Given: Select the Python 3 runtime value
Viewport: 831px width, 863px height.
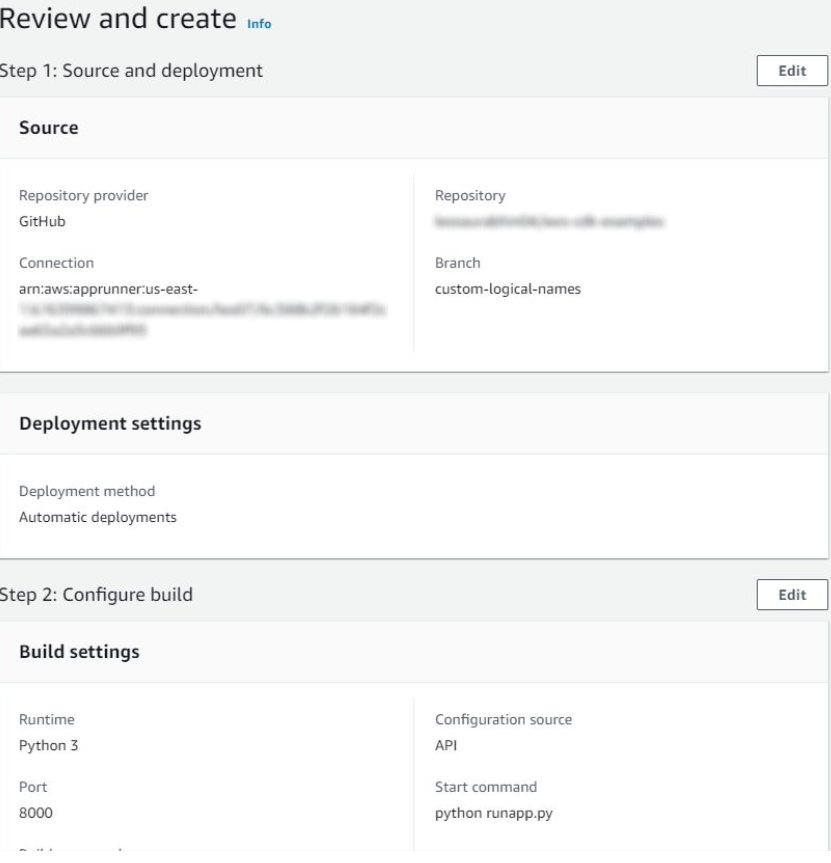Looking at the screenshot, I should pos(49,744).
